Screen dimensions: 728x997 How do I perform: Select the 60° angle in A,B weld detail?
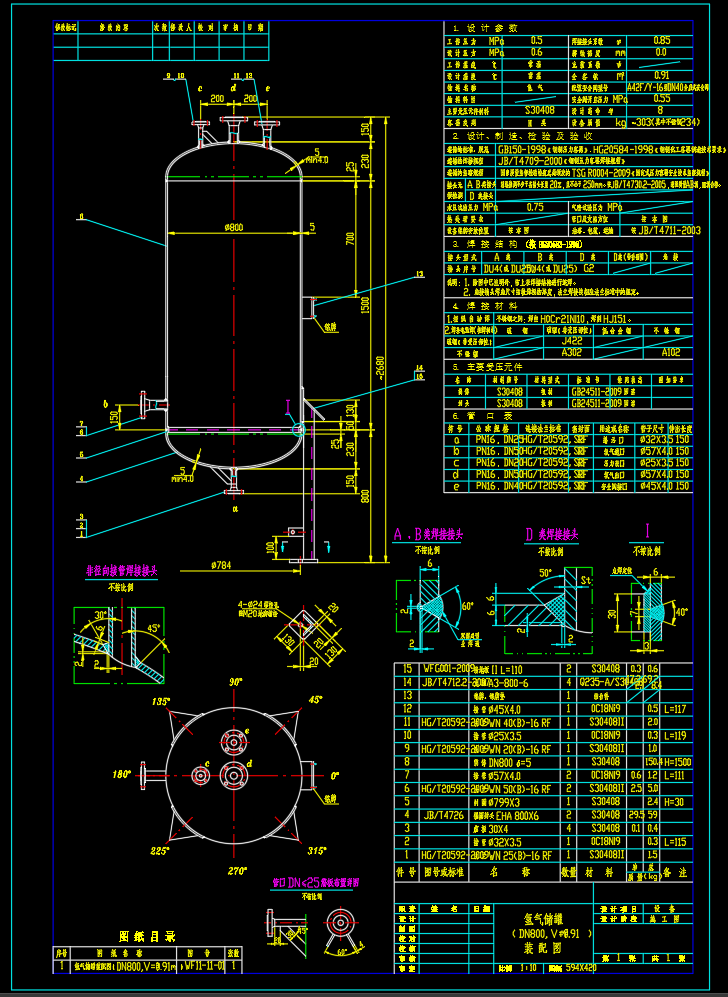tap(467, 607)
